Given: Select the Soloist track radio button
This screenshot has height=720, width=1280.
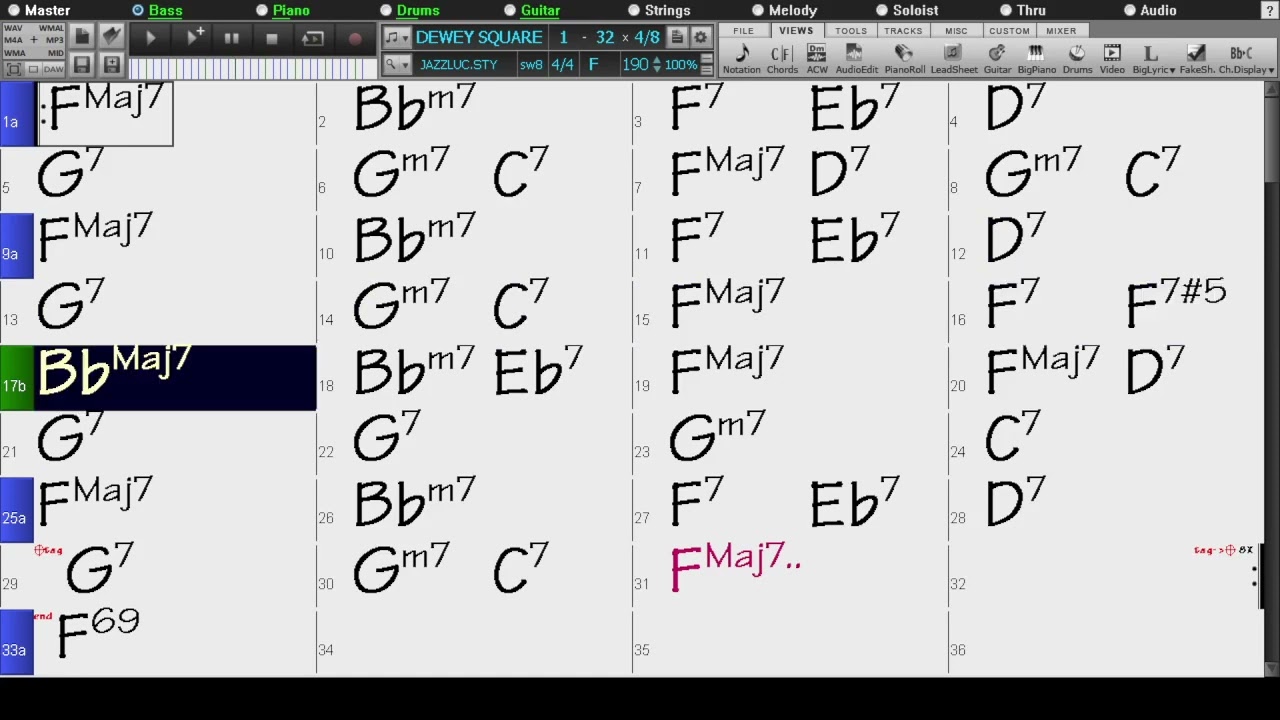Looking at the screenshot, I should pos(882,10).
